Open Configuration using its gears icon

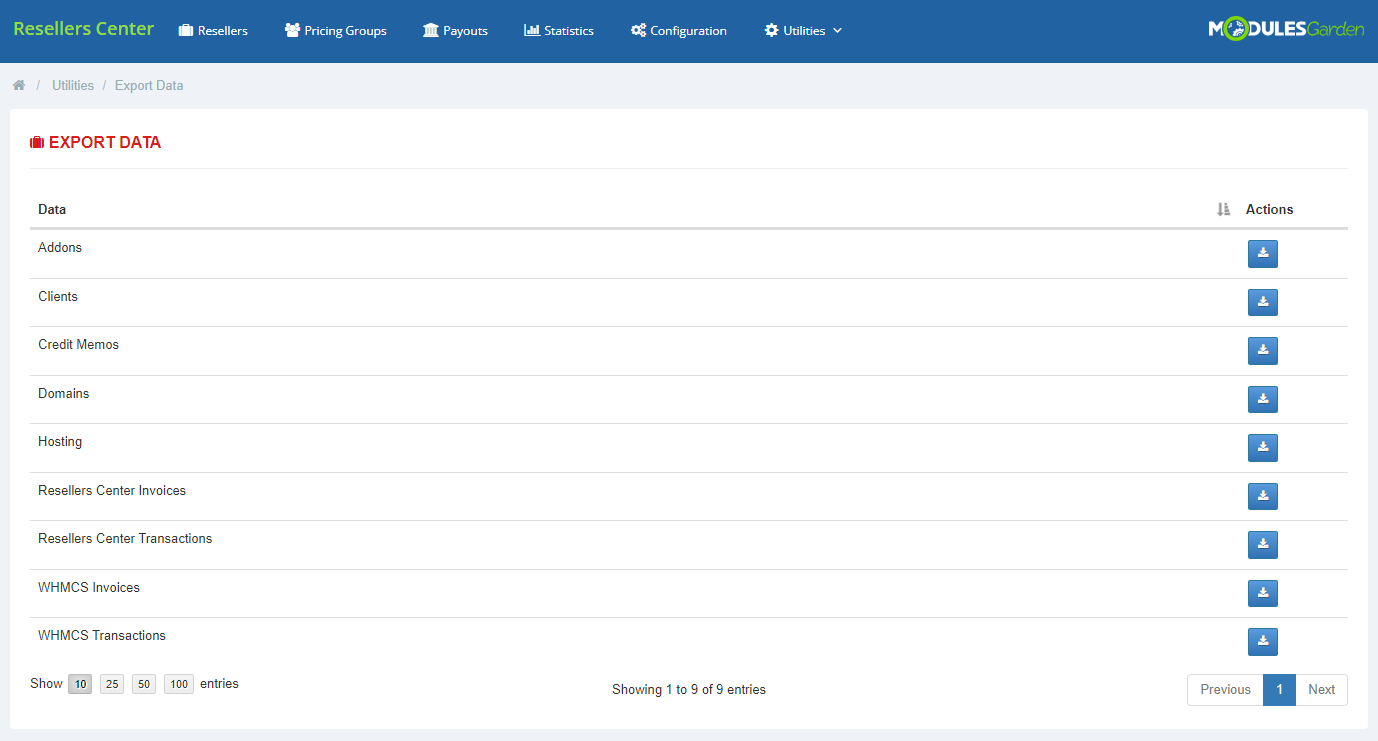pos(637,30)
